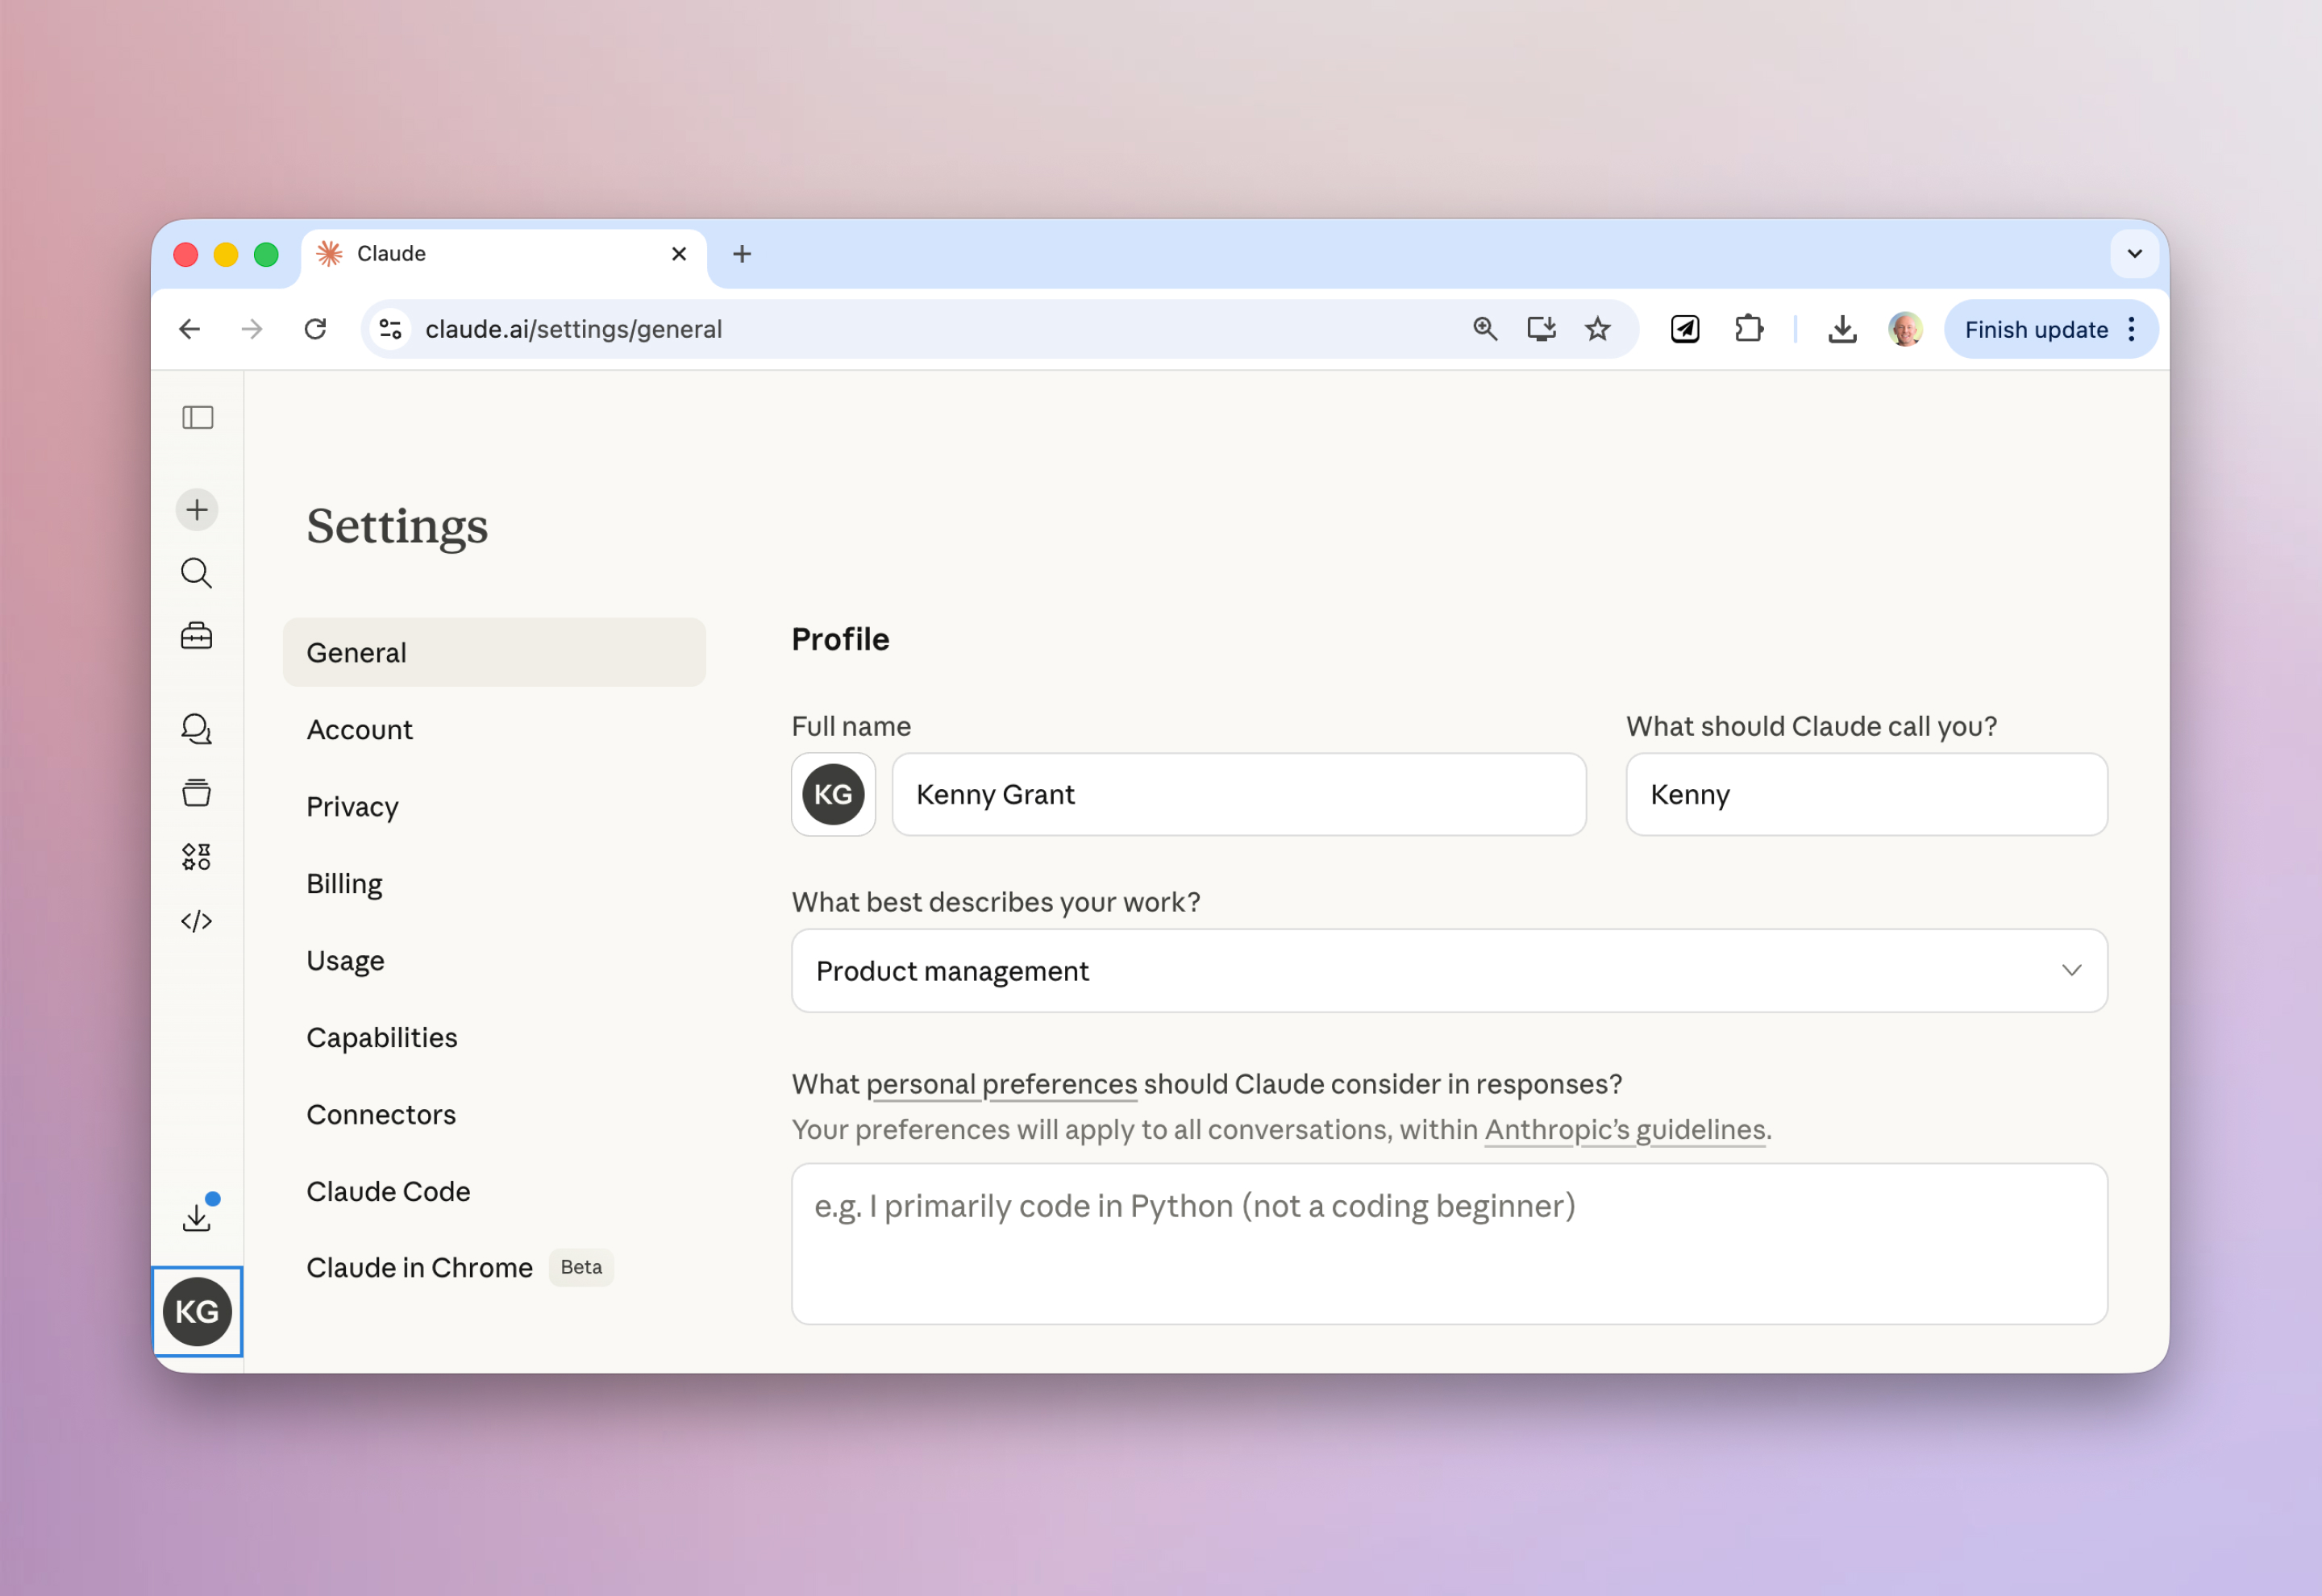Select Claude in Chrome Beta section
Screen dimensions: 2322x1596
pyautogui.click(x=420, y=1267)
